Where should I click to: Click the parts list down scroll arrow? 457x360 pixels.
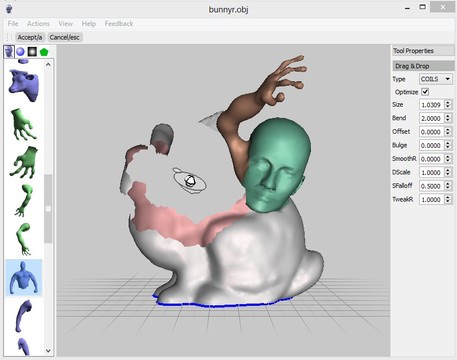coord(48,351)
